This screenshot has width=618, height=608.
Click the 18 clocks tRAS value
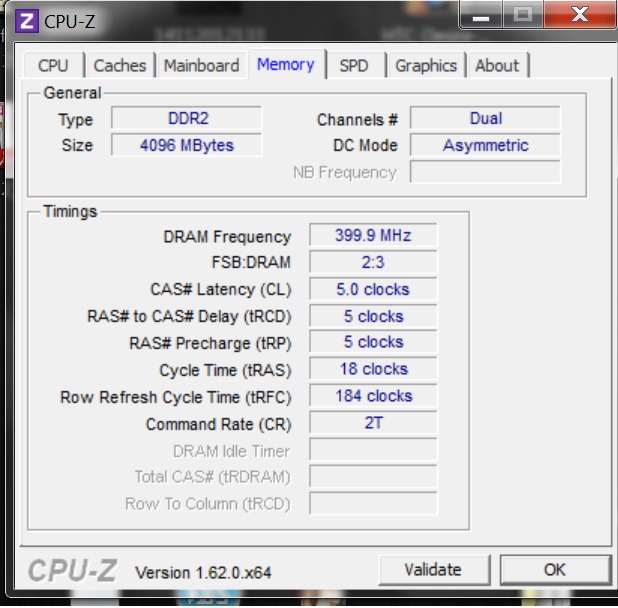(x=373, y=368)
